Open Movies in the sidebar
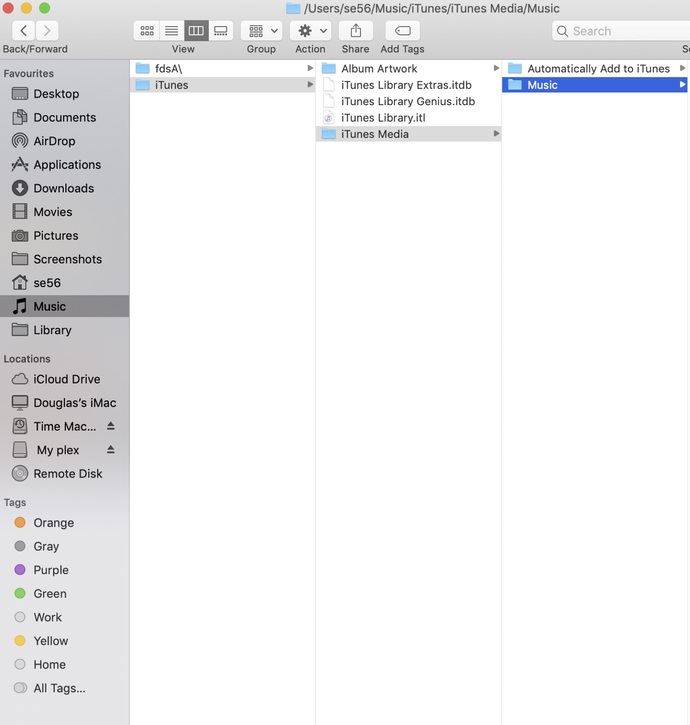The height and width of the screenshot is (725, 690). [64, 212]
